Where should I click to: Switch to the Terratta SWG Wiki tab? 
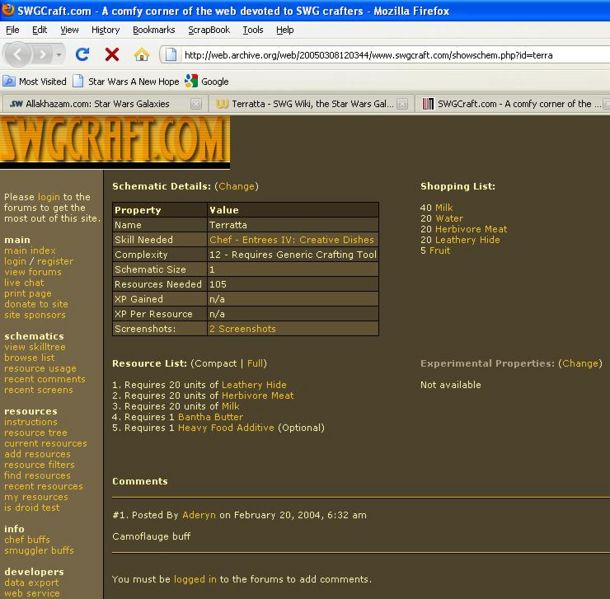[305, 103]
